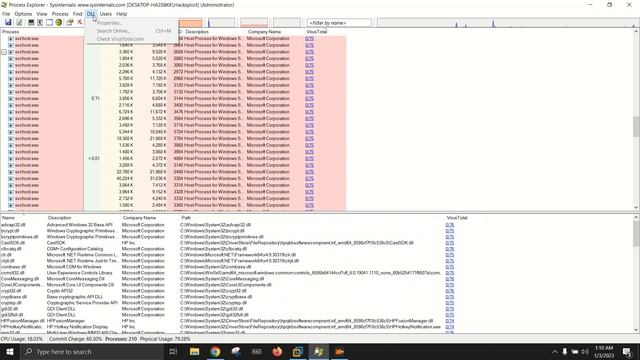
Task: Open the Options menu
Action: (x=23, y=14)
